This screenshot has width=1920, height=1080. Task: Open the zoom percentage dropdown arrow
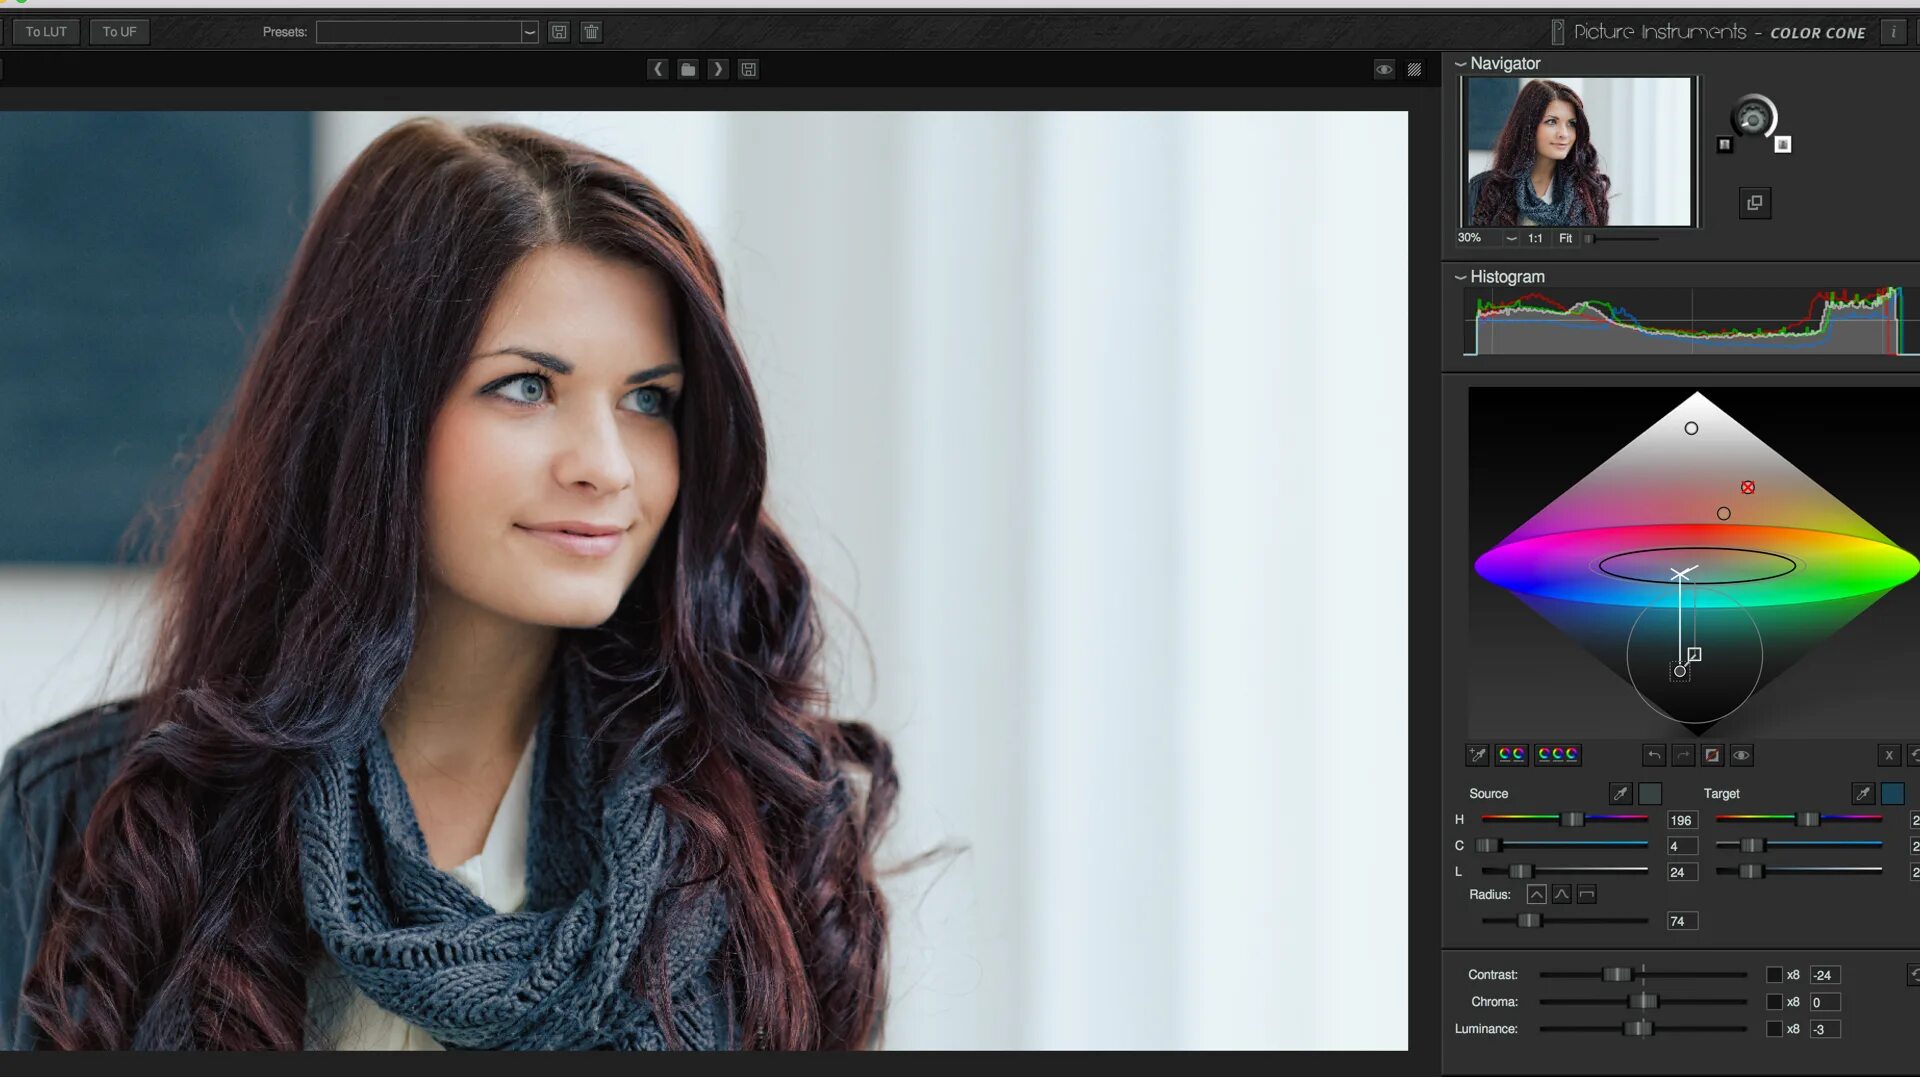tap(1511, 238)
